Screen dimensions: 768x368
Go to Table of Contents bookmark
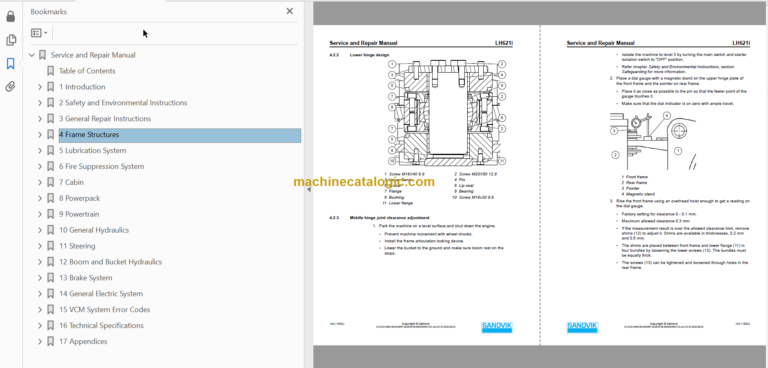point(87,71)
